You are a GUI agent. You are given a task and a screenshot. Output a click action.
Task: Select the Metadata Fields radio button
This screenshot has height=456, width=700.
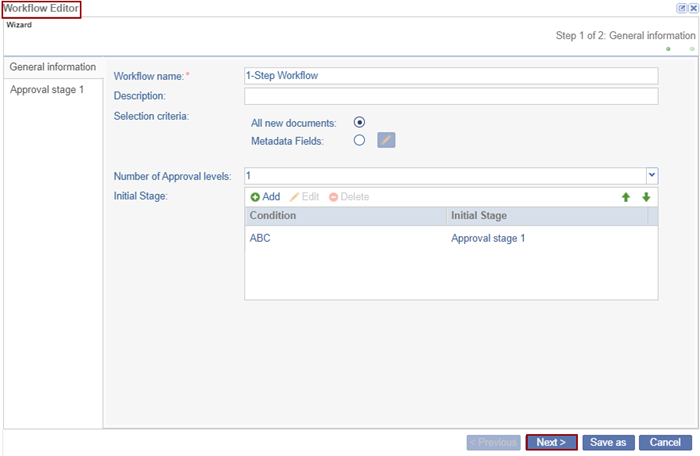pos(359,141)
